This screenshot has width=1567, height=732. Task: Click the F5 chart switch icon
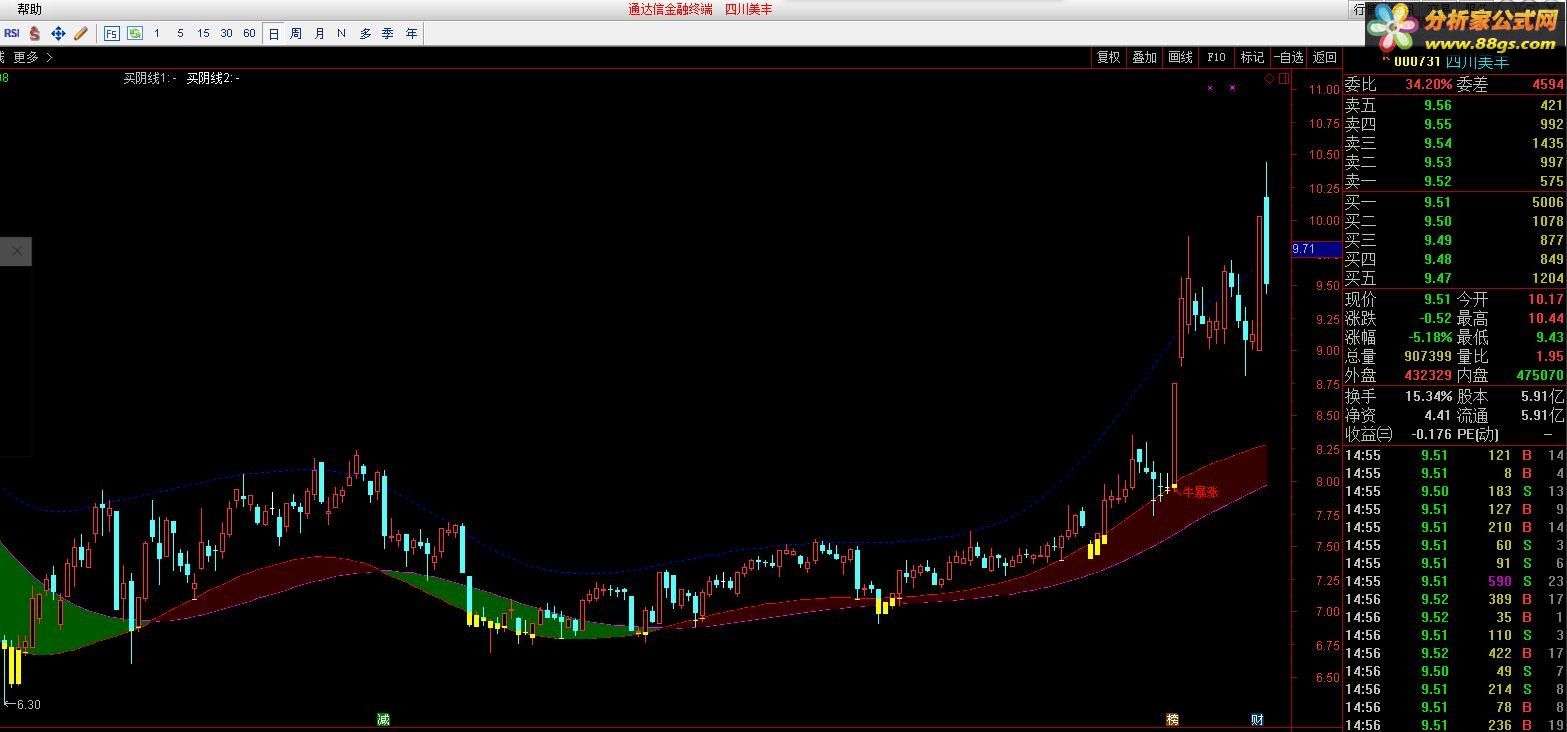(111, 33)
